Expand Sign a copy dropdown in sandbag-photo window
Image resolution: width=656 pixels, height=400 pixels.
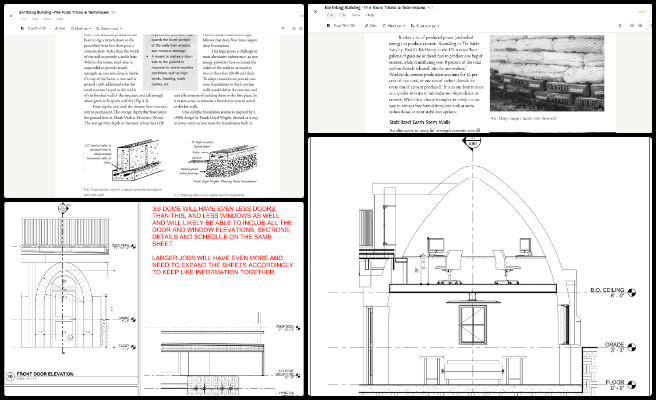[425, 26]
